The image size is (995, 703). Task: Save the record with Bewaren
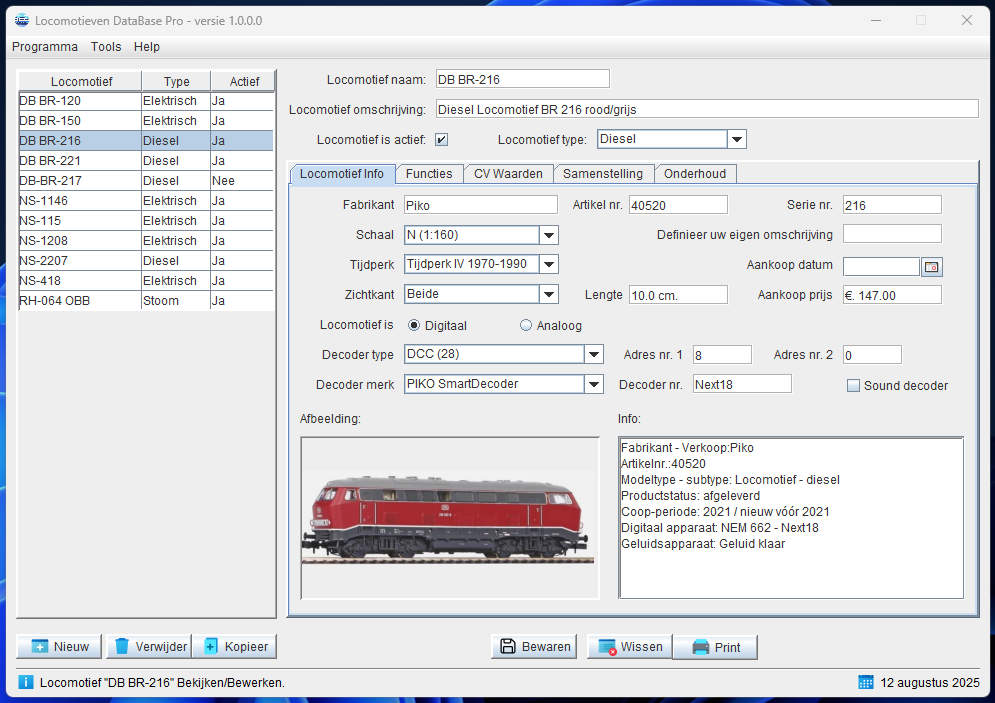534,647
